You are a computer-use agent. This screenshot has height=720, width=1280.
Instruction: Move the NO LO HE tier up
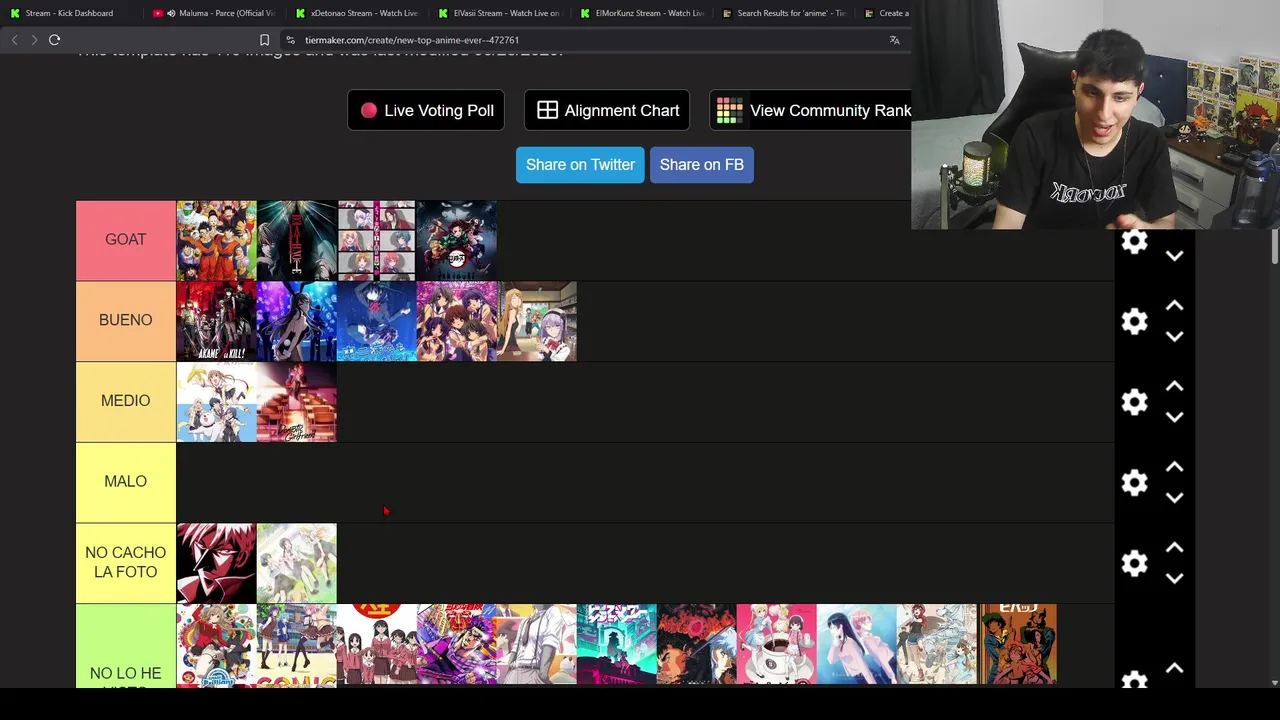coord(1175,668)
